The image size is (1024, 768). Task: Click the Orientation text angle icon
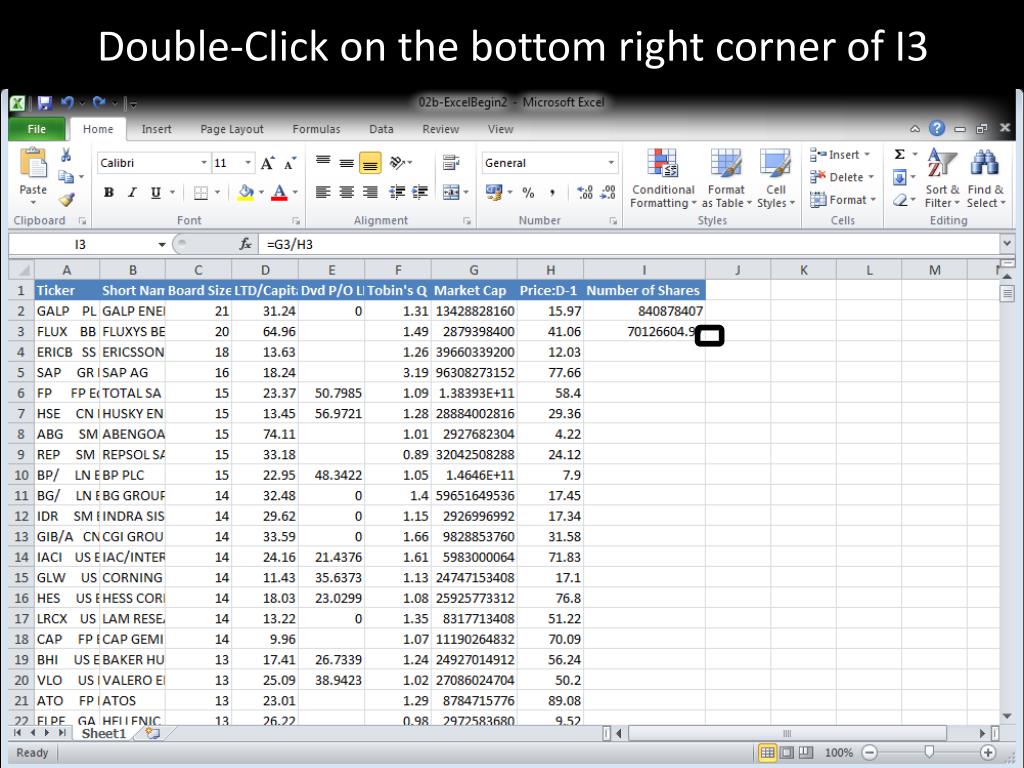pos(398,163)
